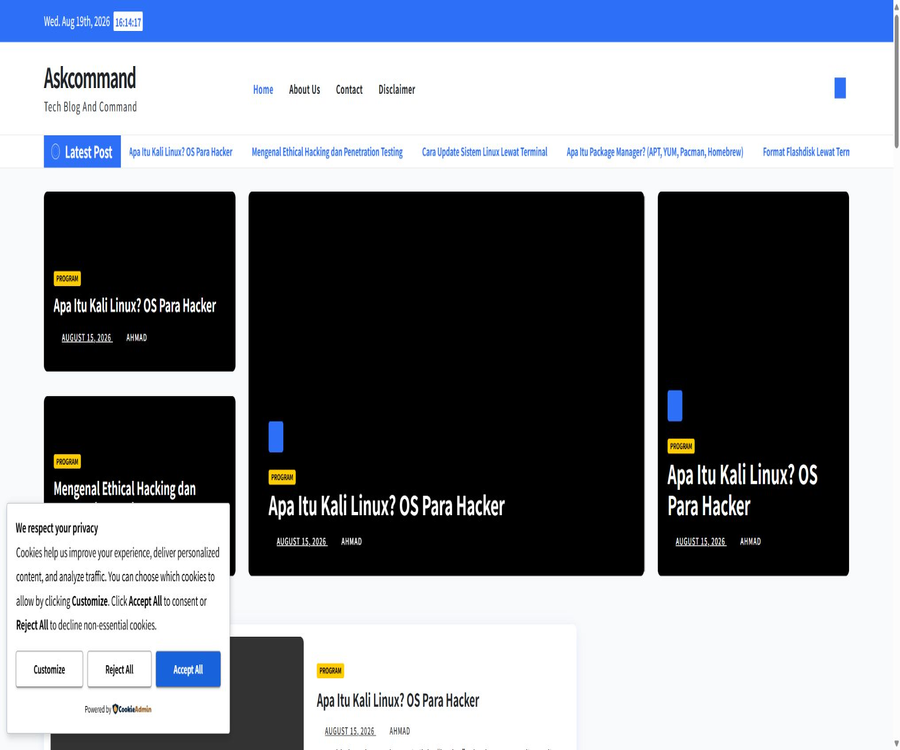Open the Disclaimer page

[x=397, y=90]
